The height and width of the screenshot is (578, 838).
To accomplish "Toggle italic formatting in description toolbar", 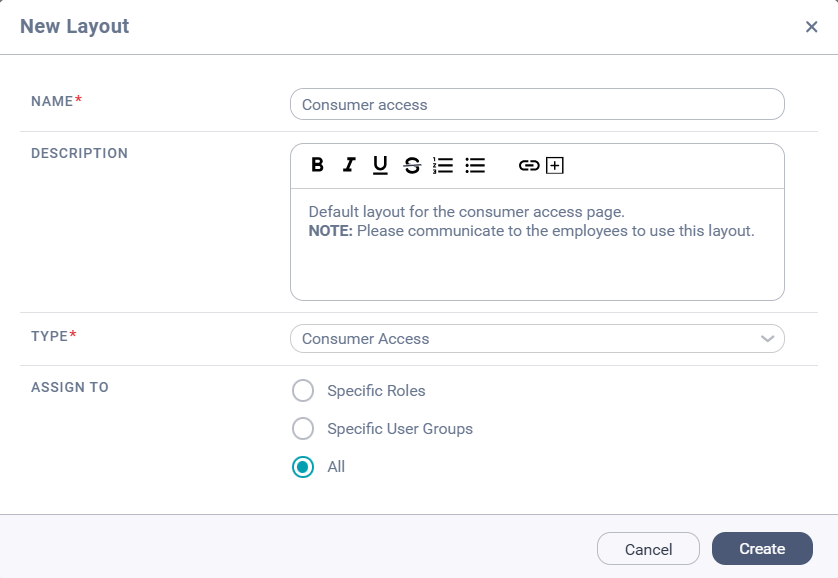I will [x=349, y=165].
